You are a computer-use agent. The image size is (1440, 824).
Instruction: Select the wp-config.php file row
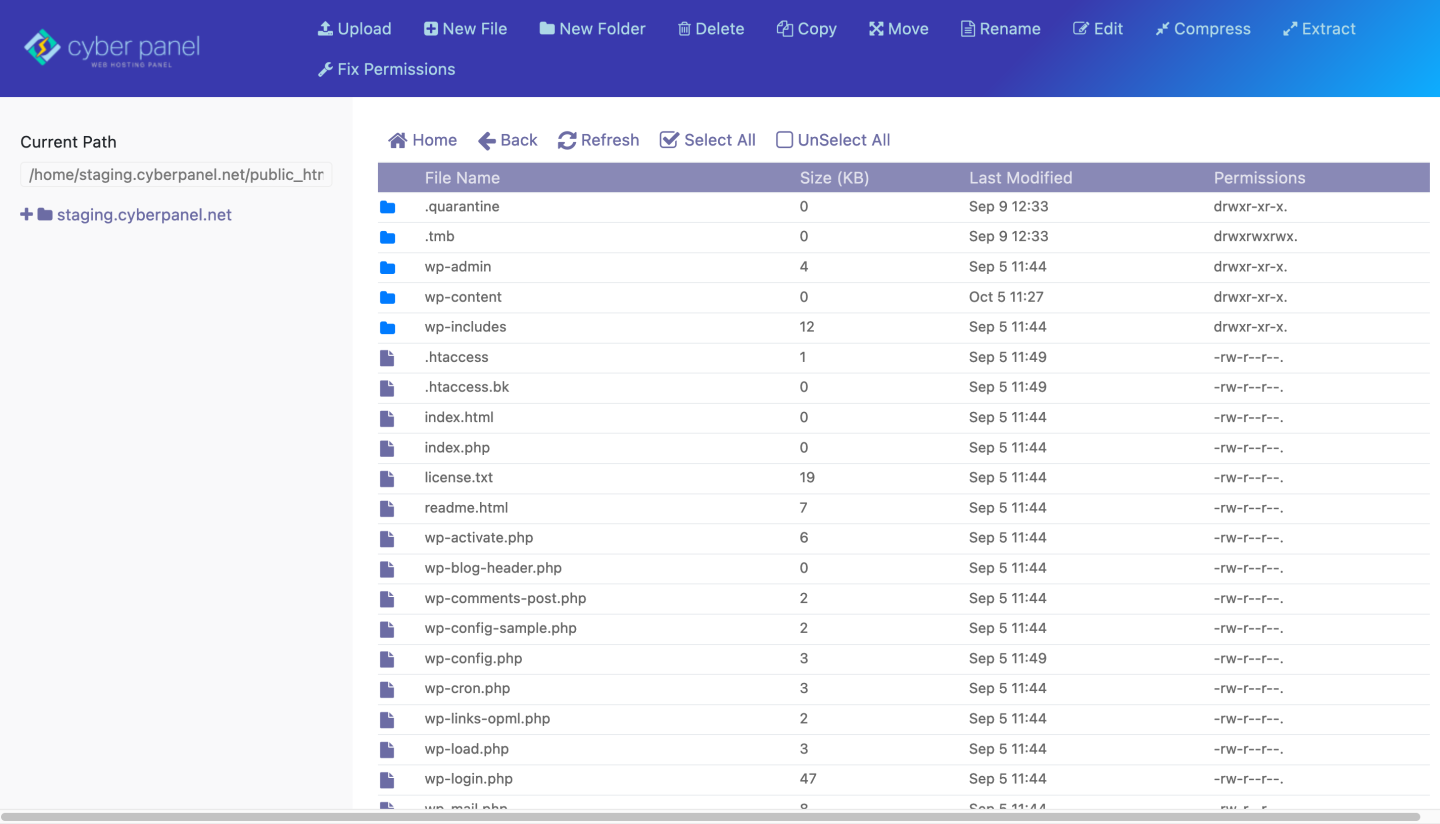(472, 658)
